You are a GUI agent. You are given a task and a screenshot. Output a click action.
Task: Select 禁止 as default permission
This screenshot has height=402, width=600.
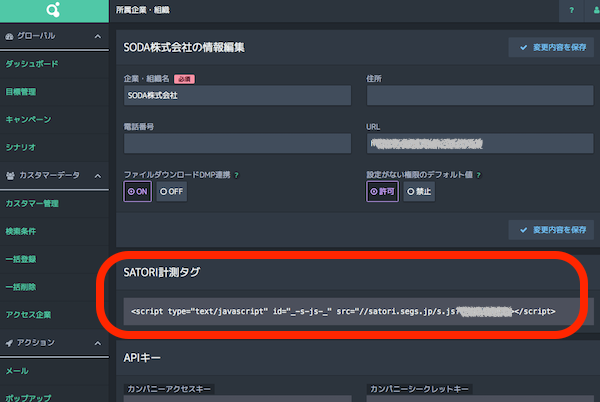tap(419, 191)
